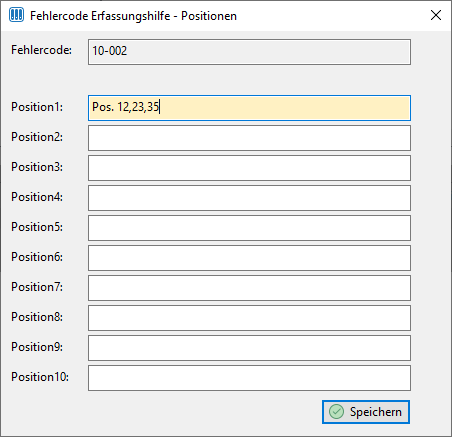Focus the Position1 field containing Pos. 12,23,35
Screen dimensions: 452x437
249,108
